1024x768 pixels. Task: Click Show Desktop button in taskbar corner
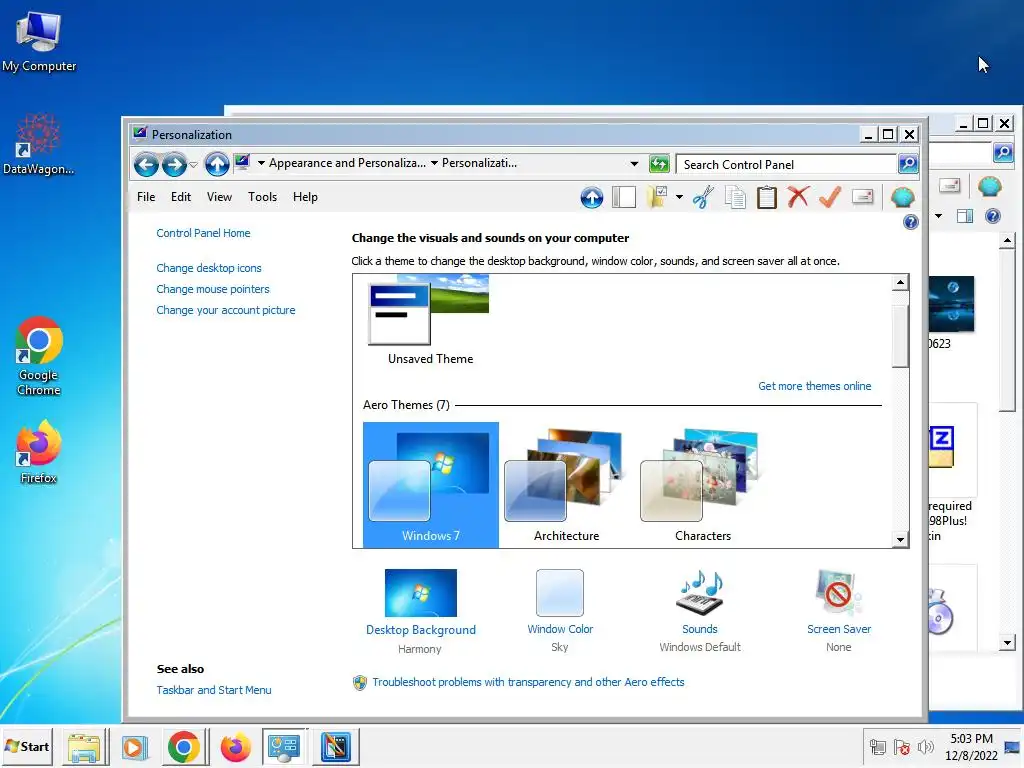pos(1013,747)
